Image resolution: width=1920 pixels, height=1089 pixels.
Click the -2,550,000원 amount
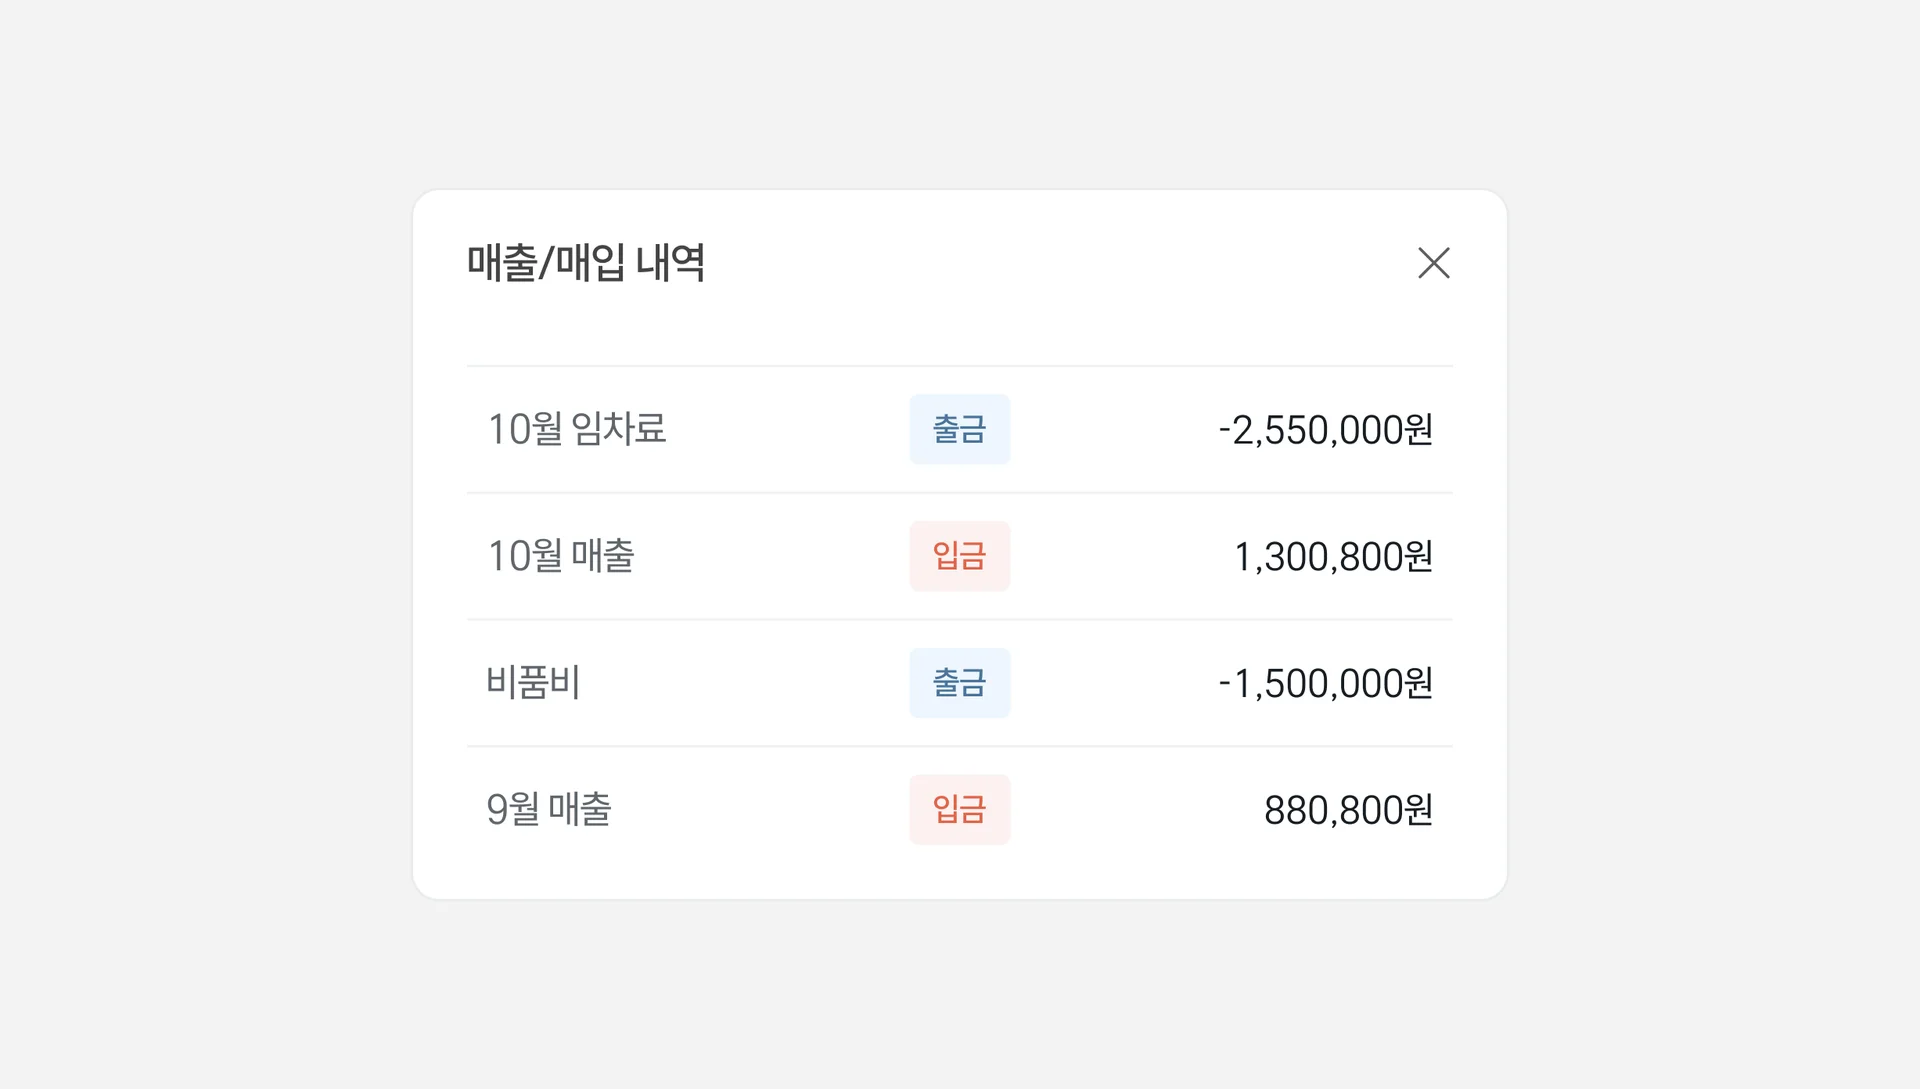click(x=1326, y=429)
